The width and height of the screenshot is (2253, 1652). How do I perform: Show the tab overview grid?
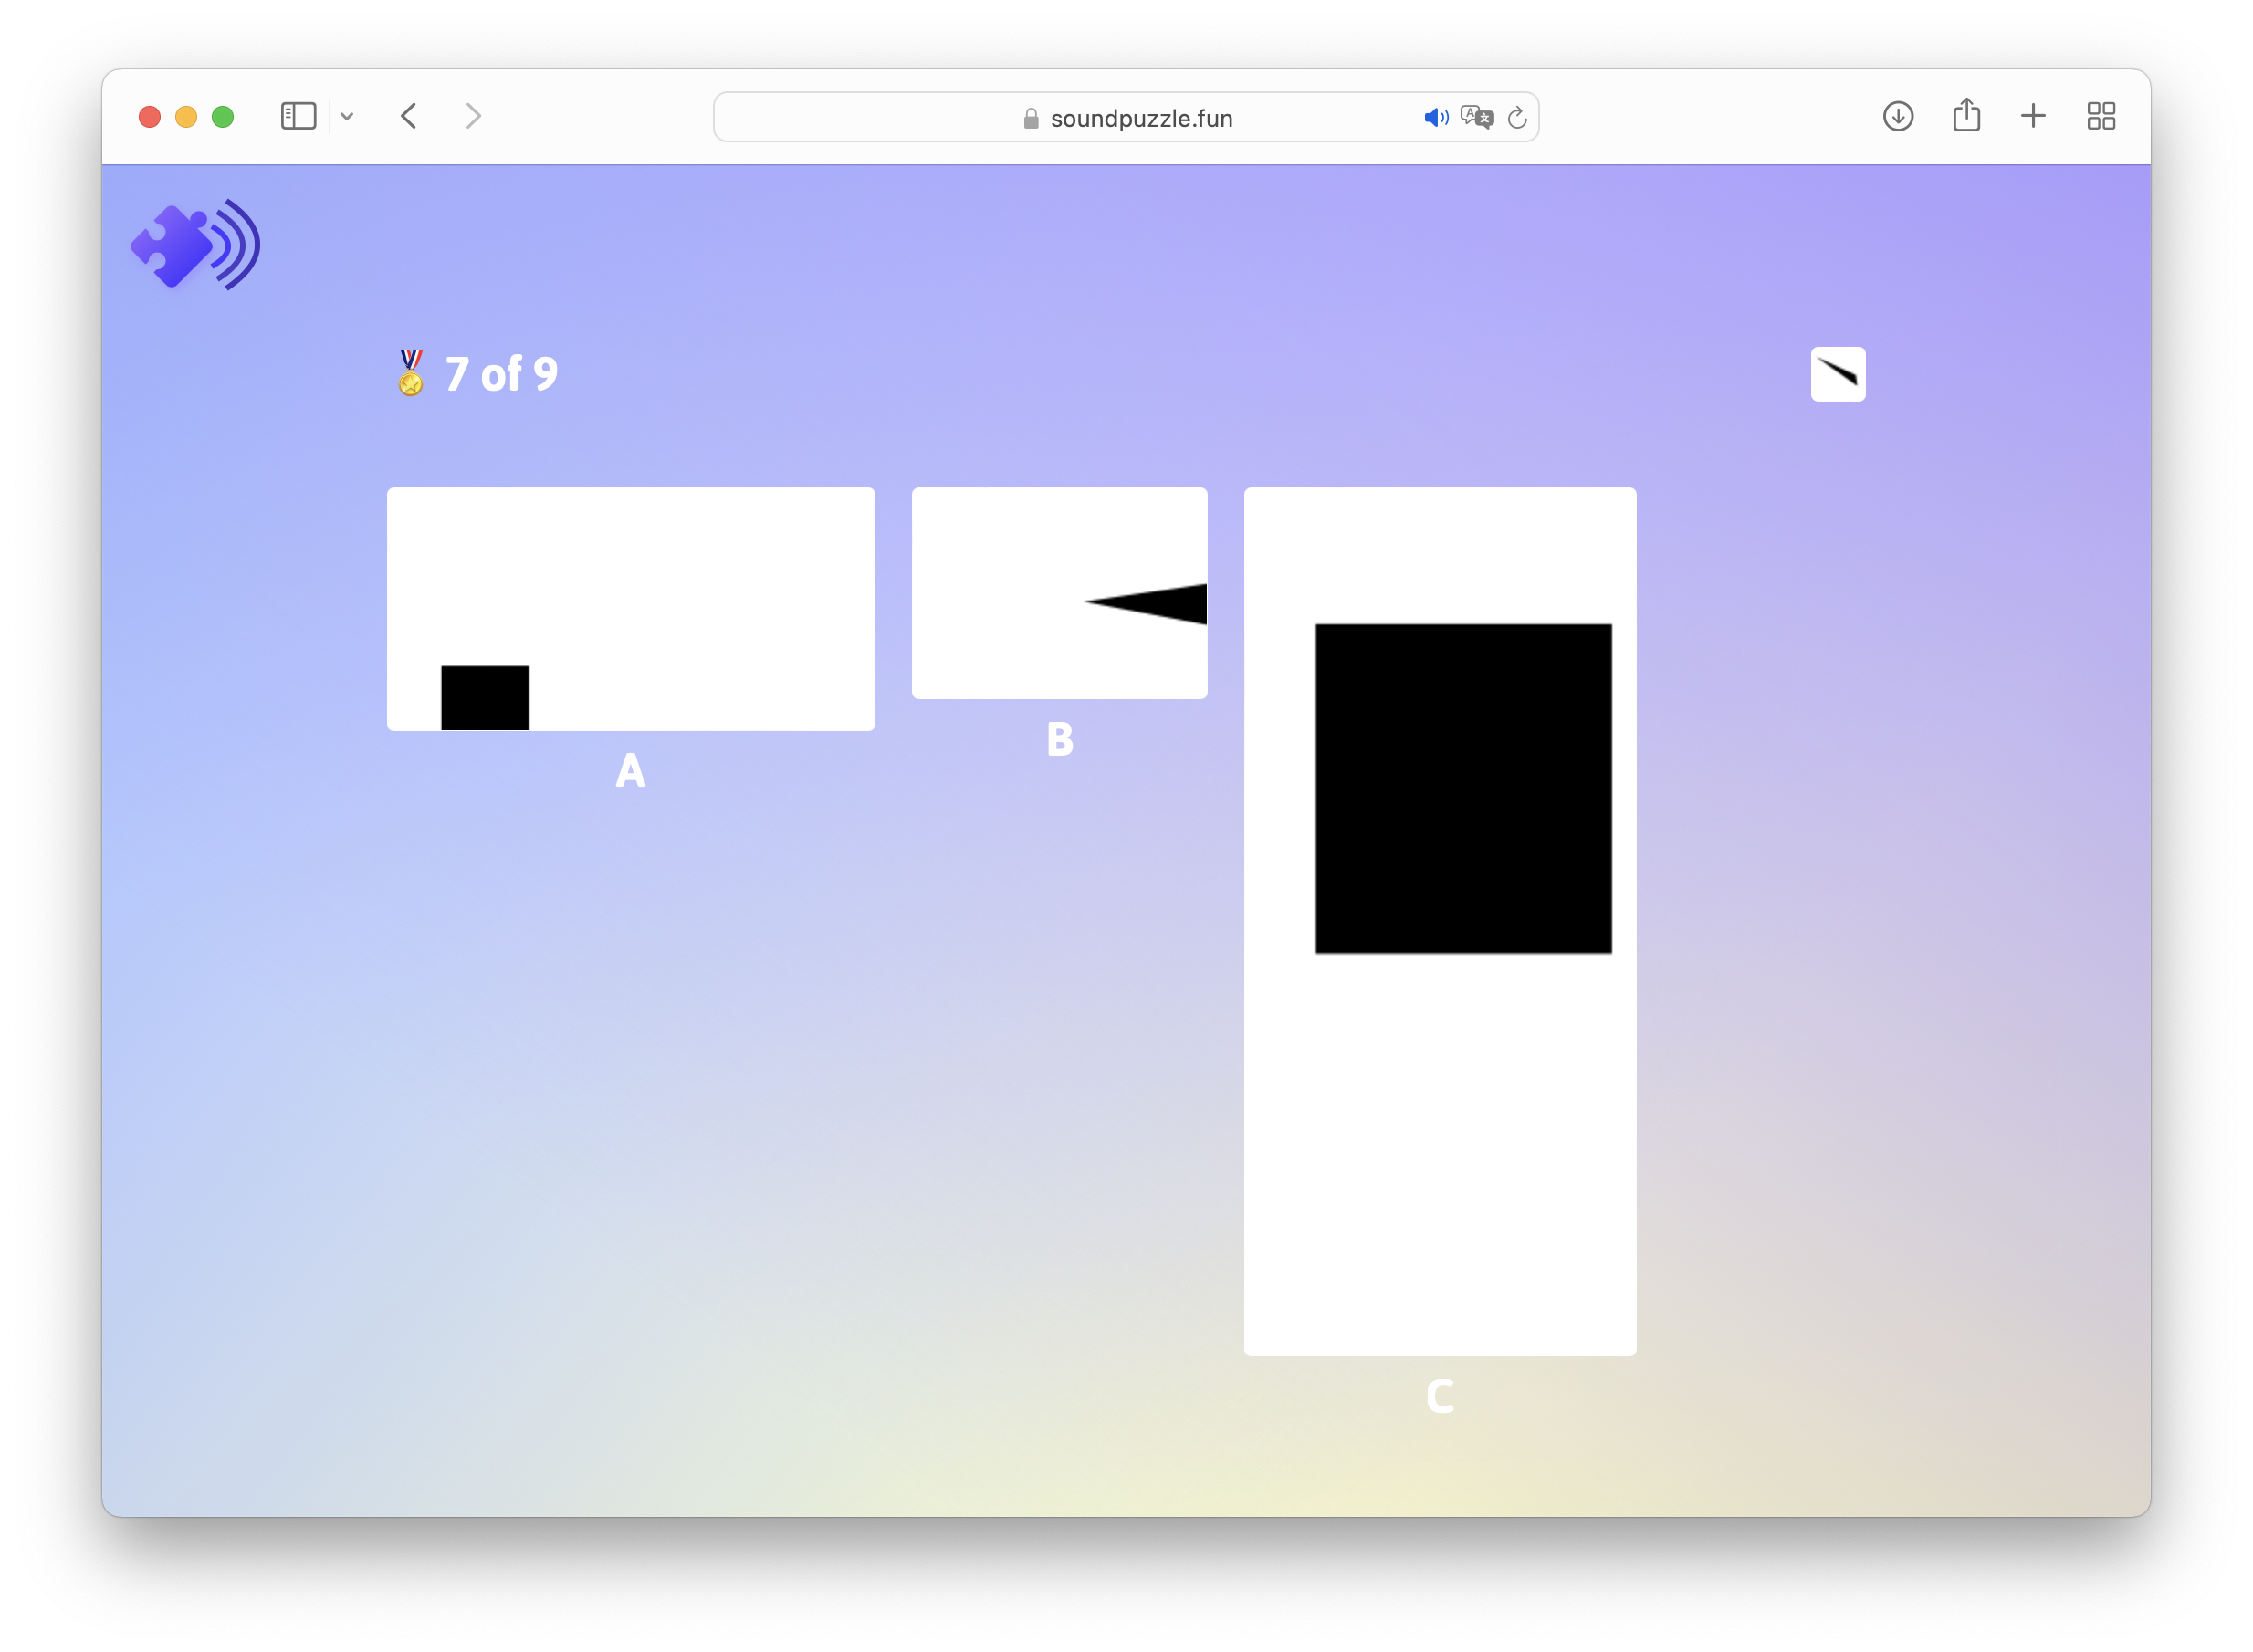click(x=2101, y=116)
